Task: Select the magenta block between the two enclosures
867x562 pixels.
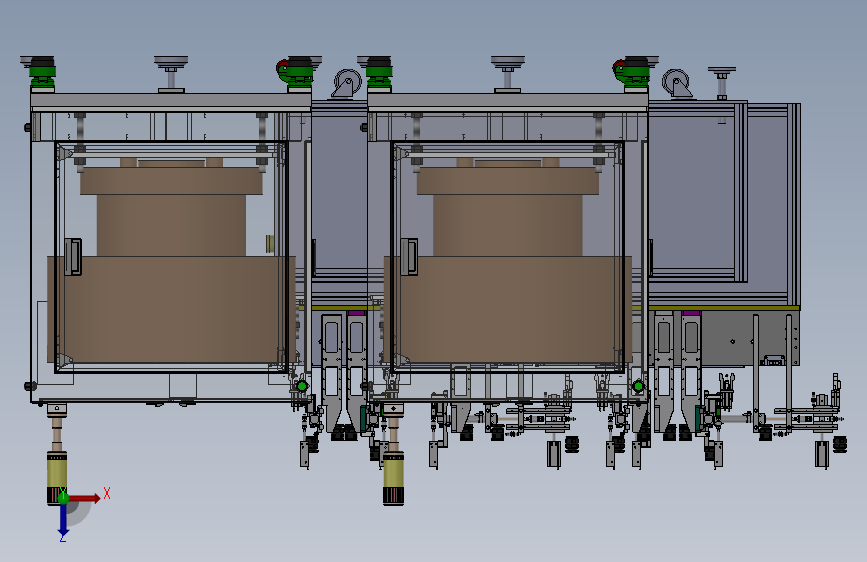Action: (357, 313)
